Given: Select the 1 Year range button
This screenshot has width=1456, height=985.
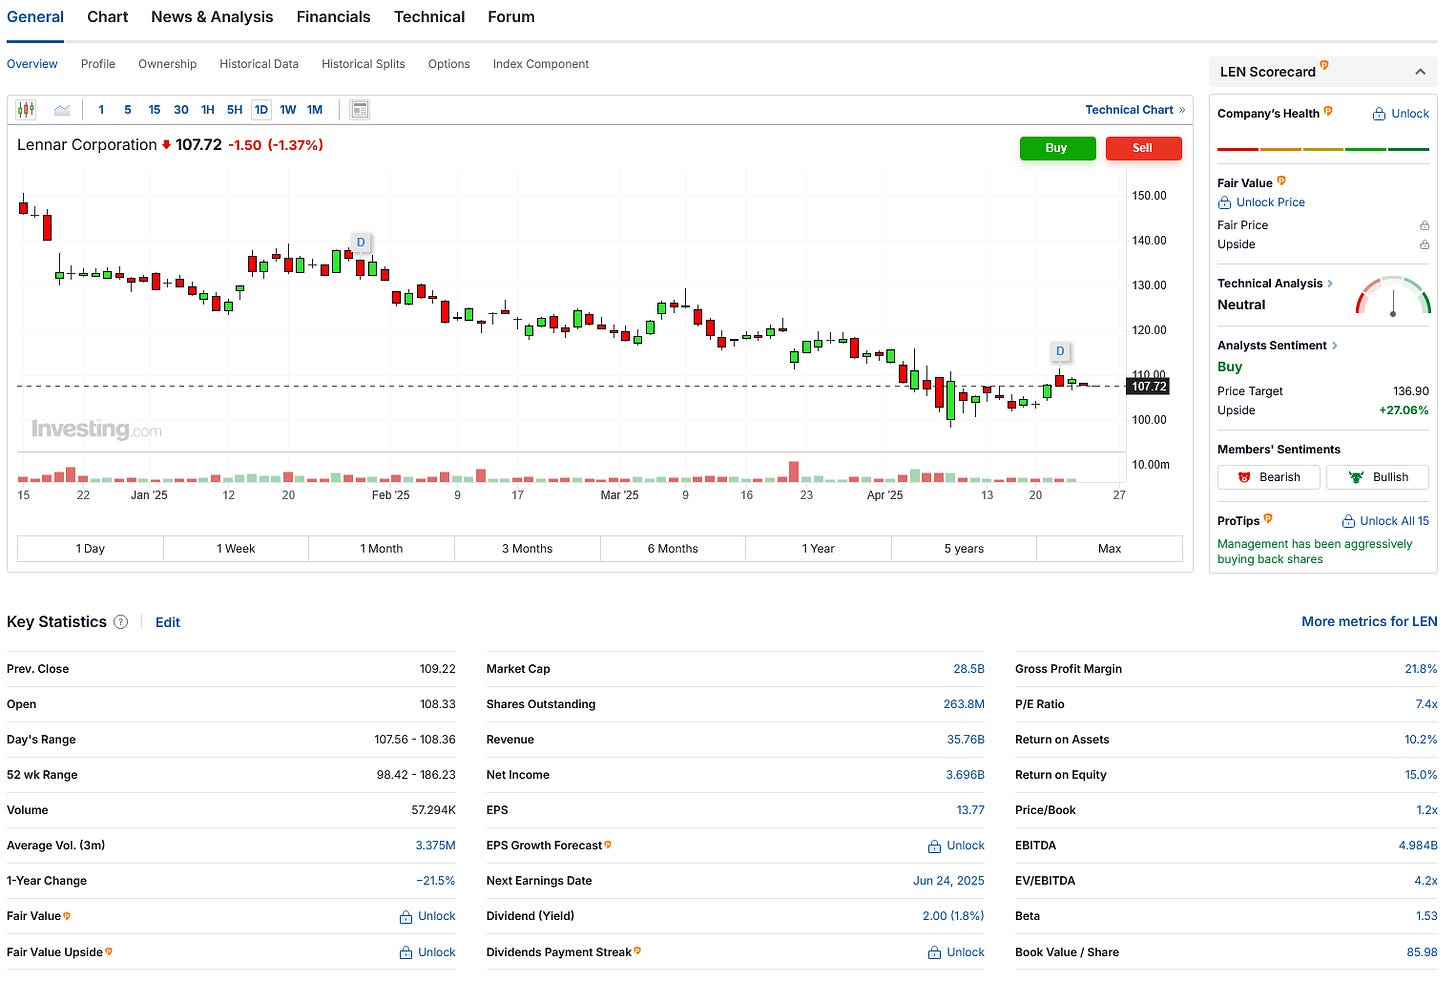Looking at the screenshot, I should pos(818,549).
